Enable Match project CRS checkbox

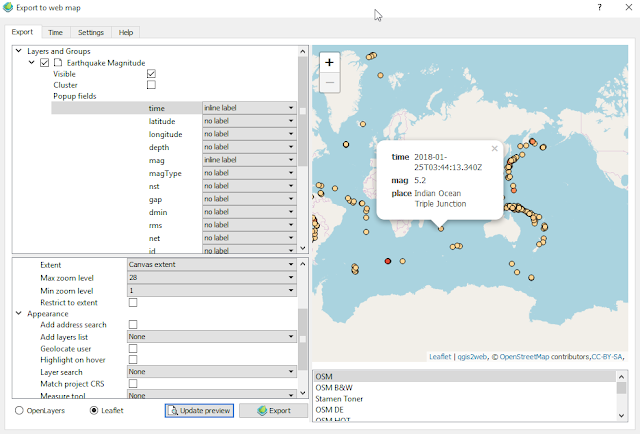[133, 383]
